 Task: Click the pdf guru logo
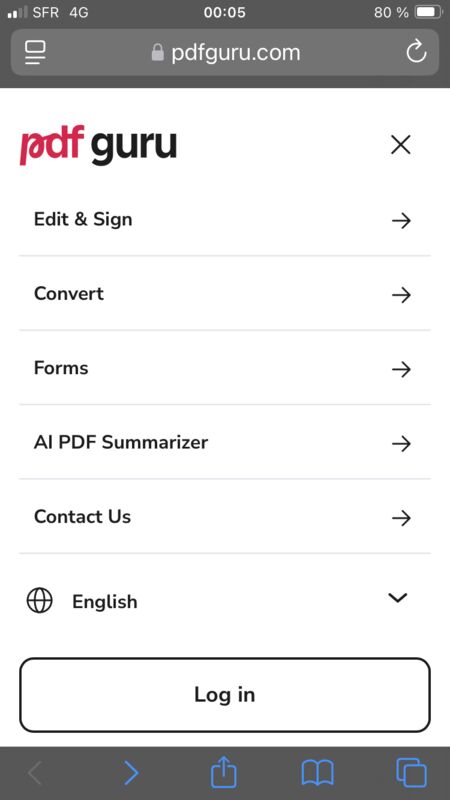click(98, 146)
